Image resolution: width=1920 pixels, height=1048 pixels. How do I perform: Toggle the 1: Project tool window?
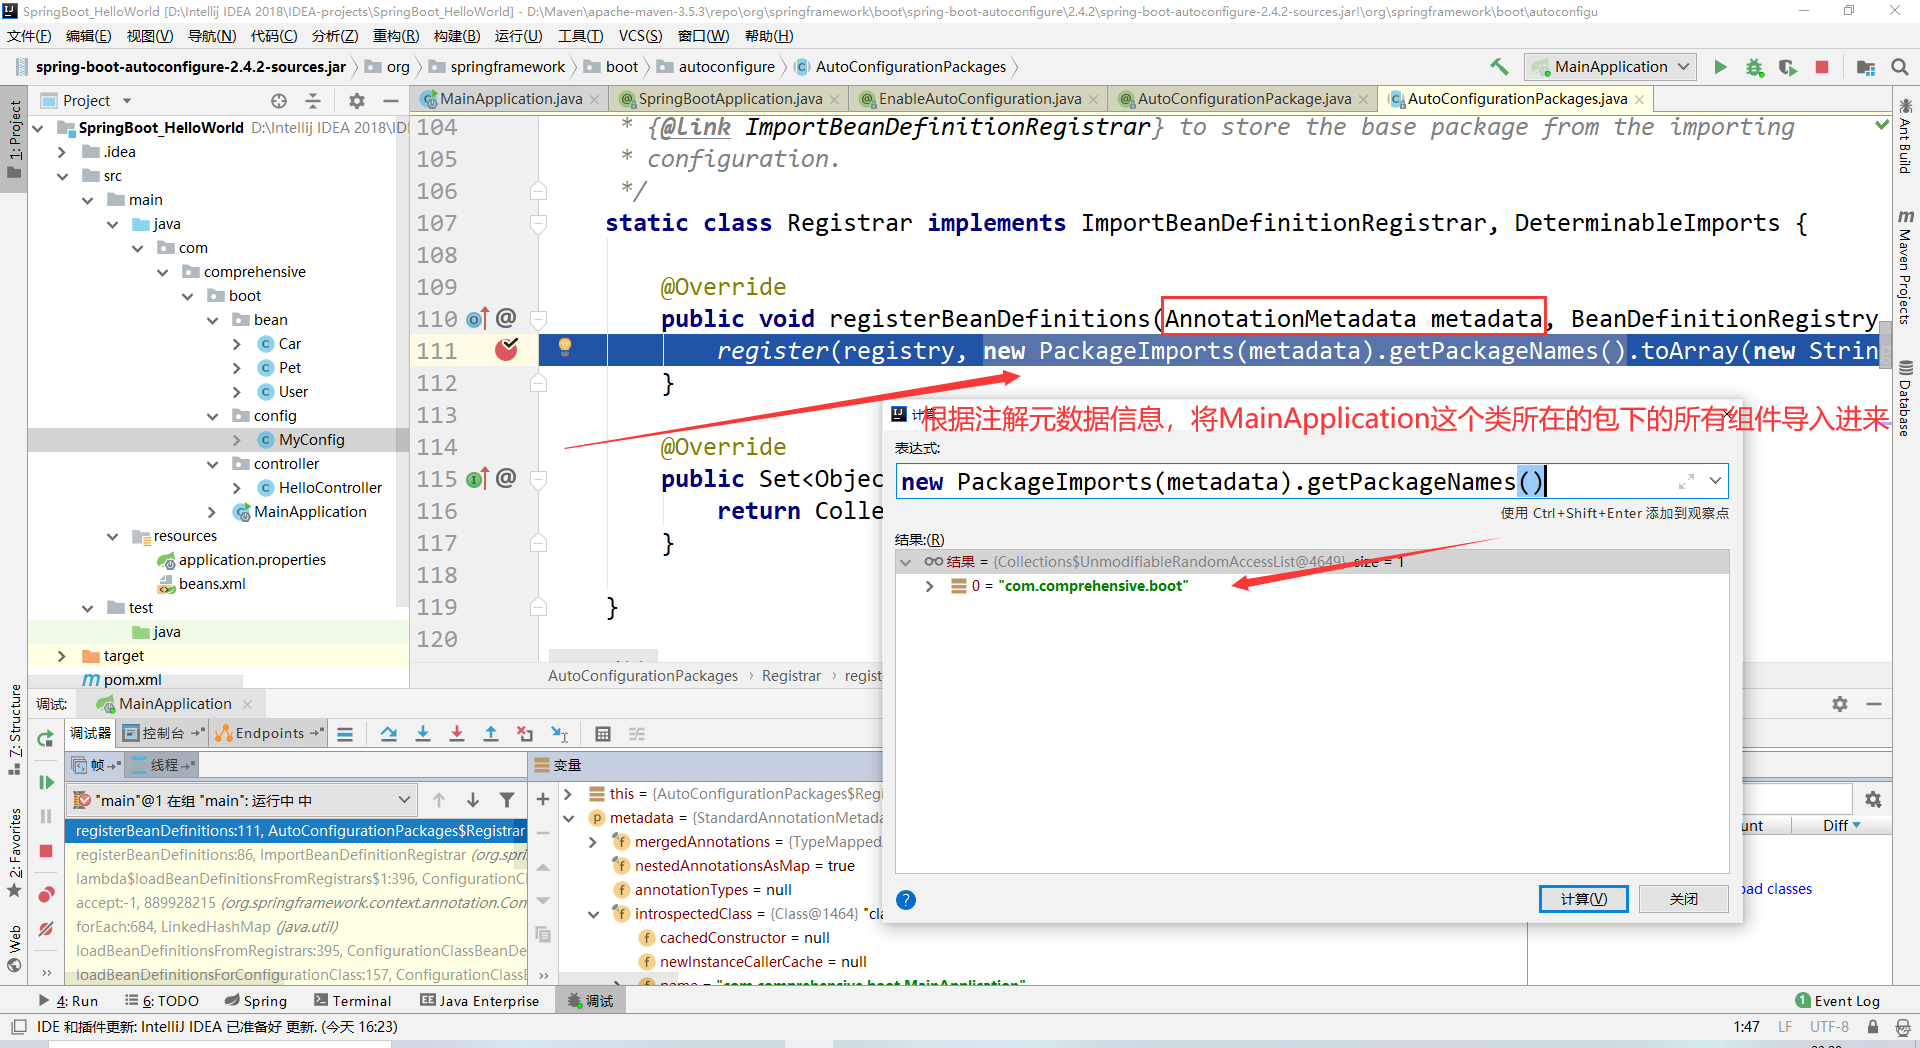tap(14, 138)
